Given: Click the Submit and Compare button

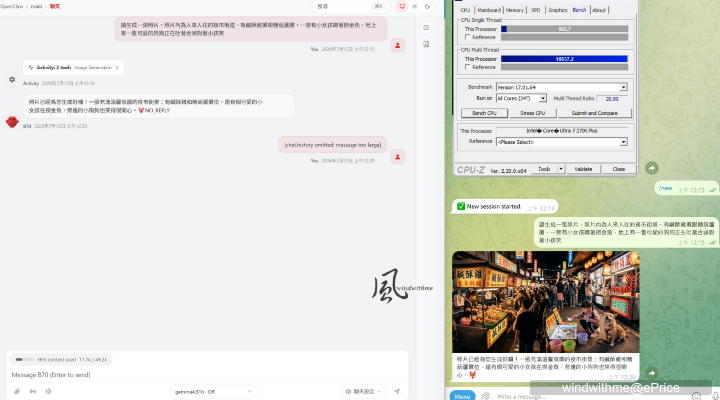Looking at the screenshot, I should 595,113.
